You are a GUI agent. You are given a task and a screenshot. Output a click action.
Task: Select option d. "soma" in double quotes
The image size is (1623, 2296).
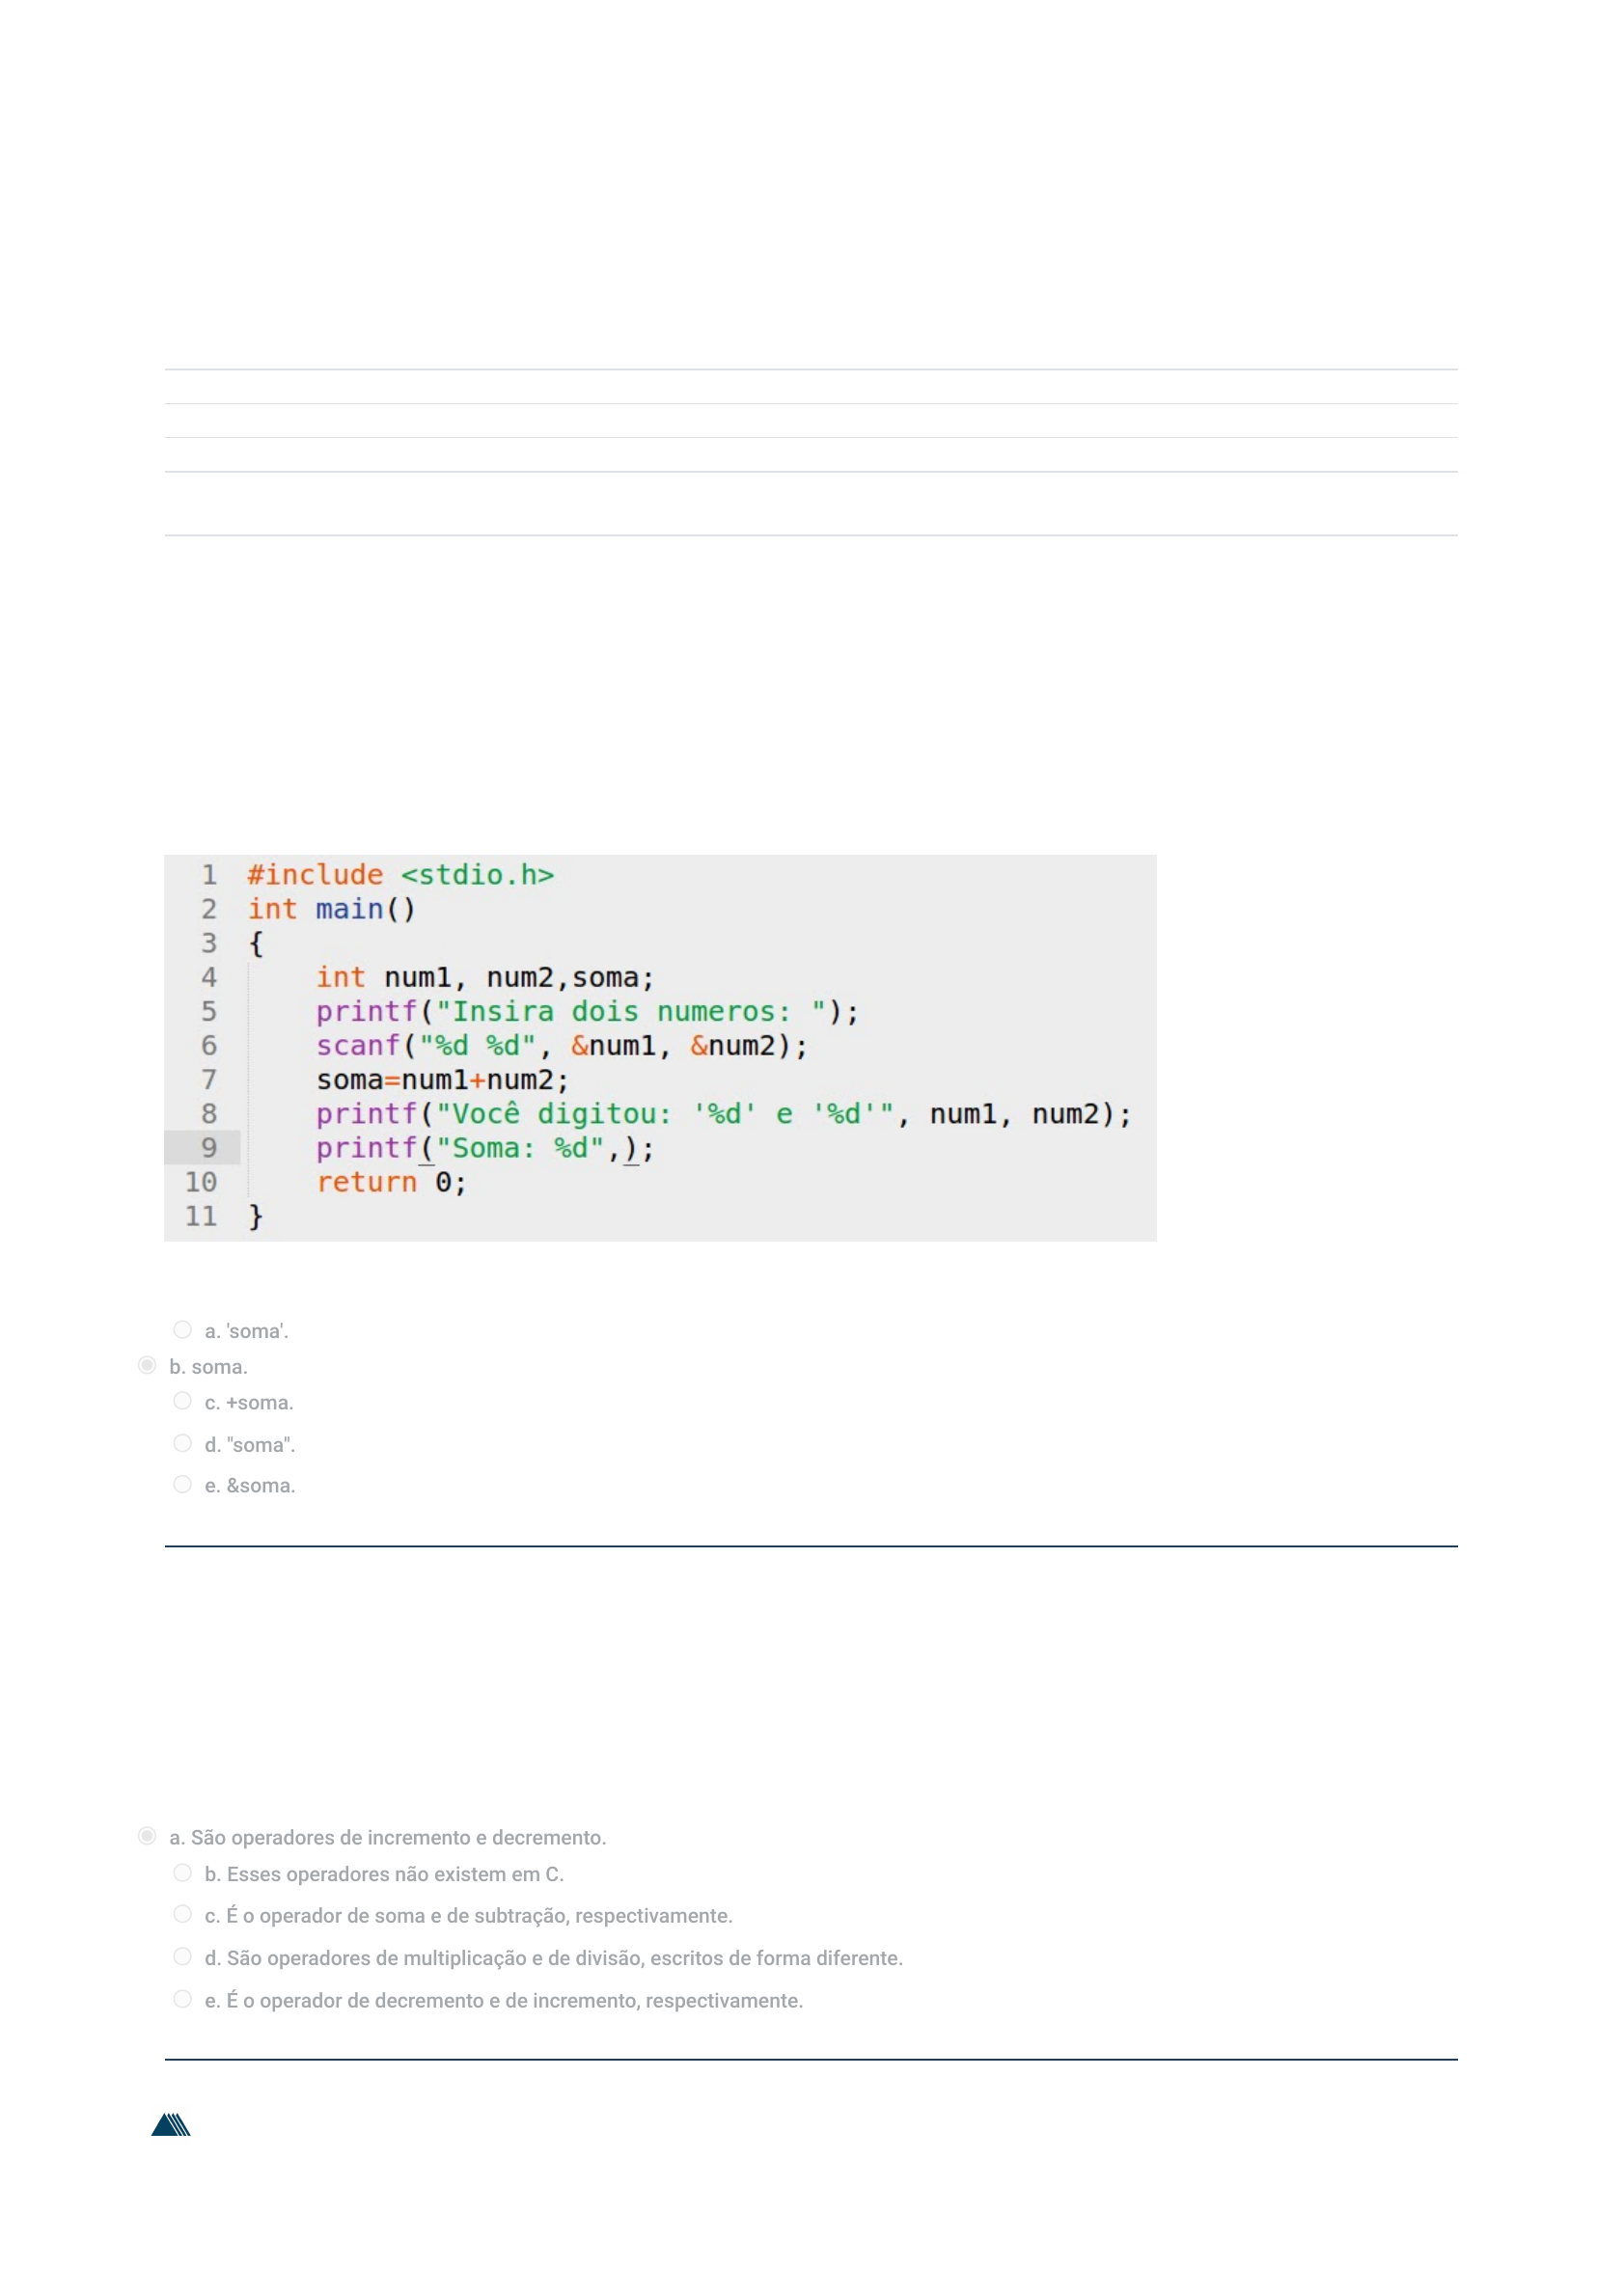[182, 1443]
